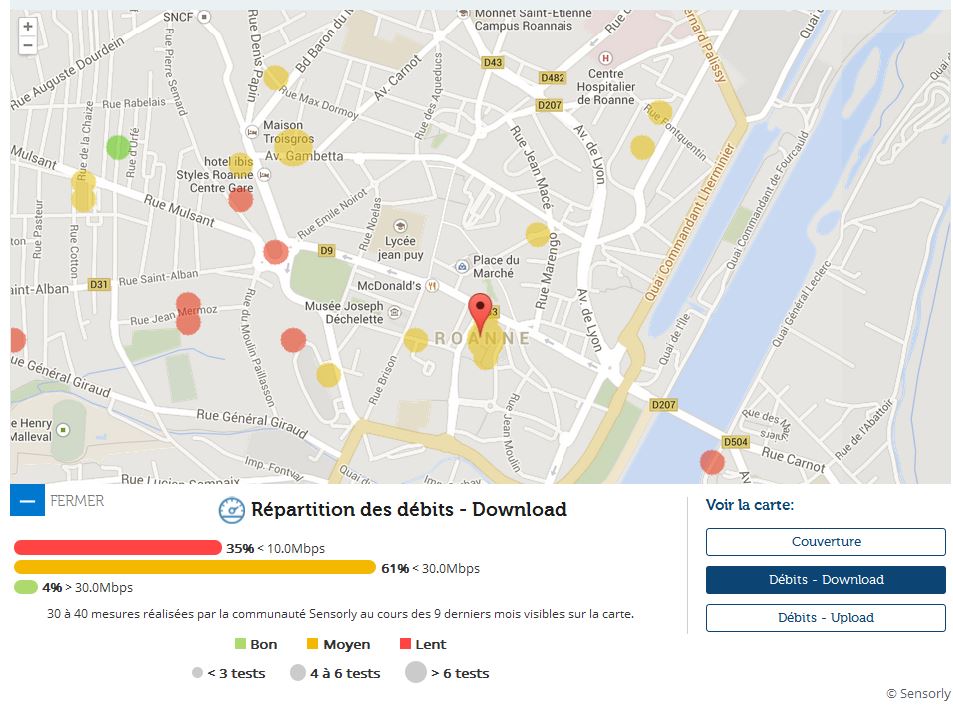This screenshot has width=953, height=716.
Task: Collapse the panel with the blue minus button
Action: (x=27, y=500)
